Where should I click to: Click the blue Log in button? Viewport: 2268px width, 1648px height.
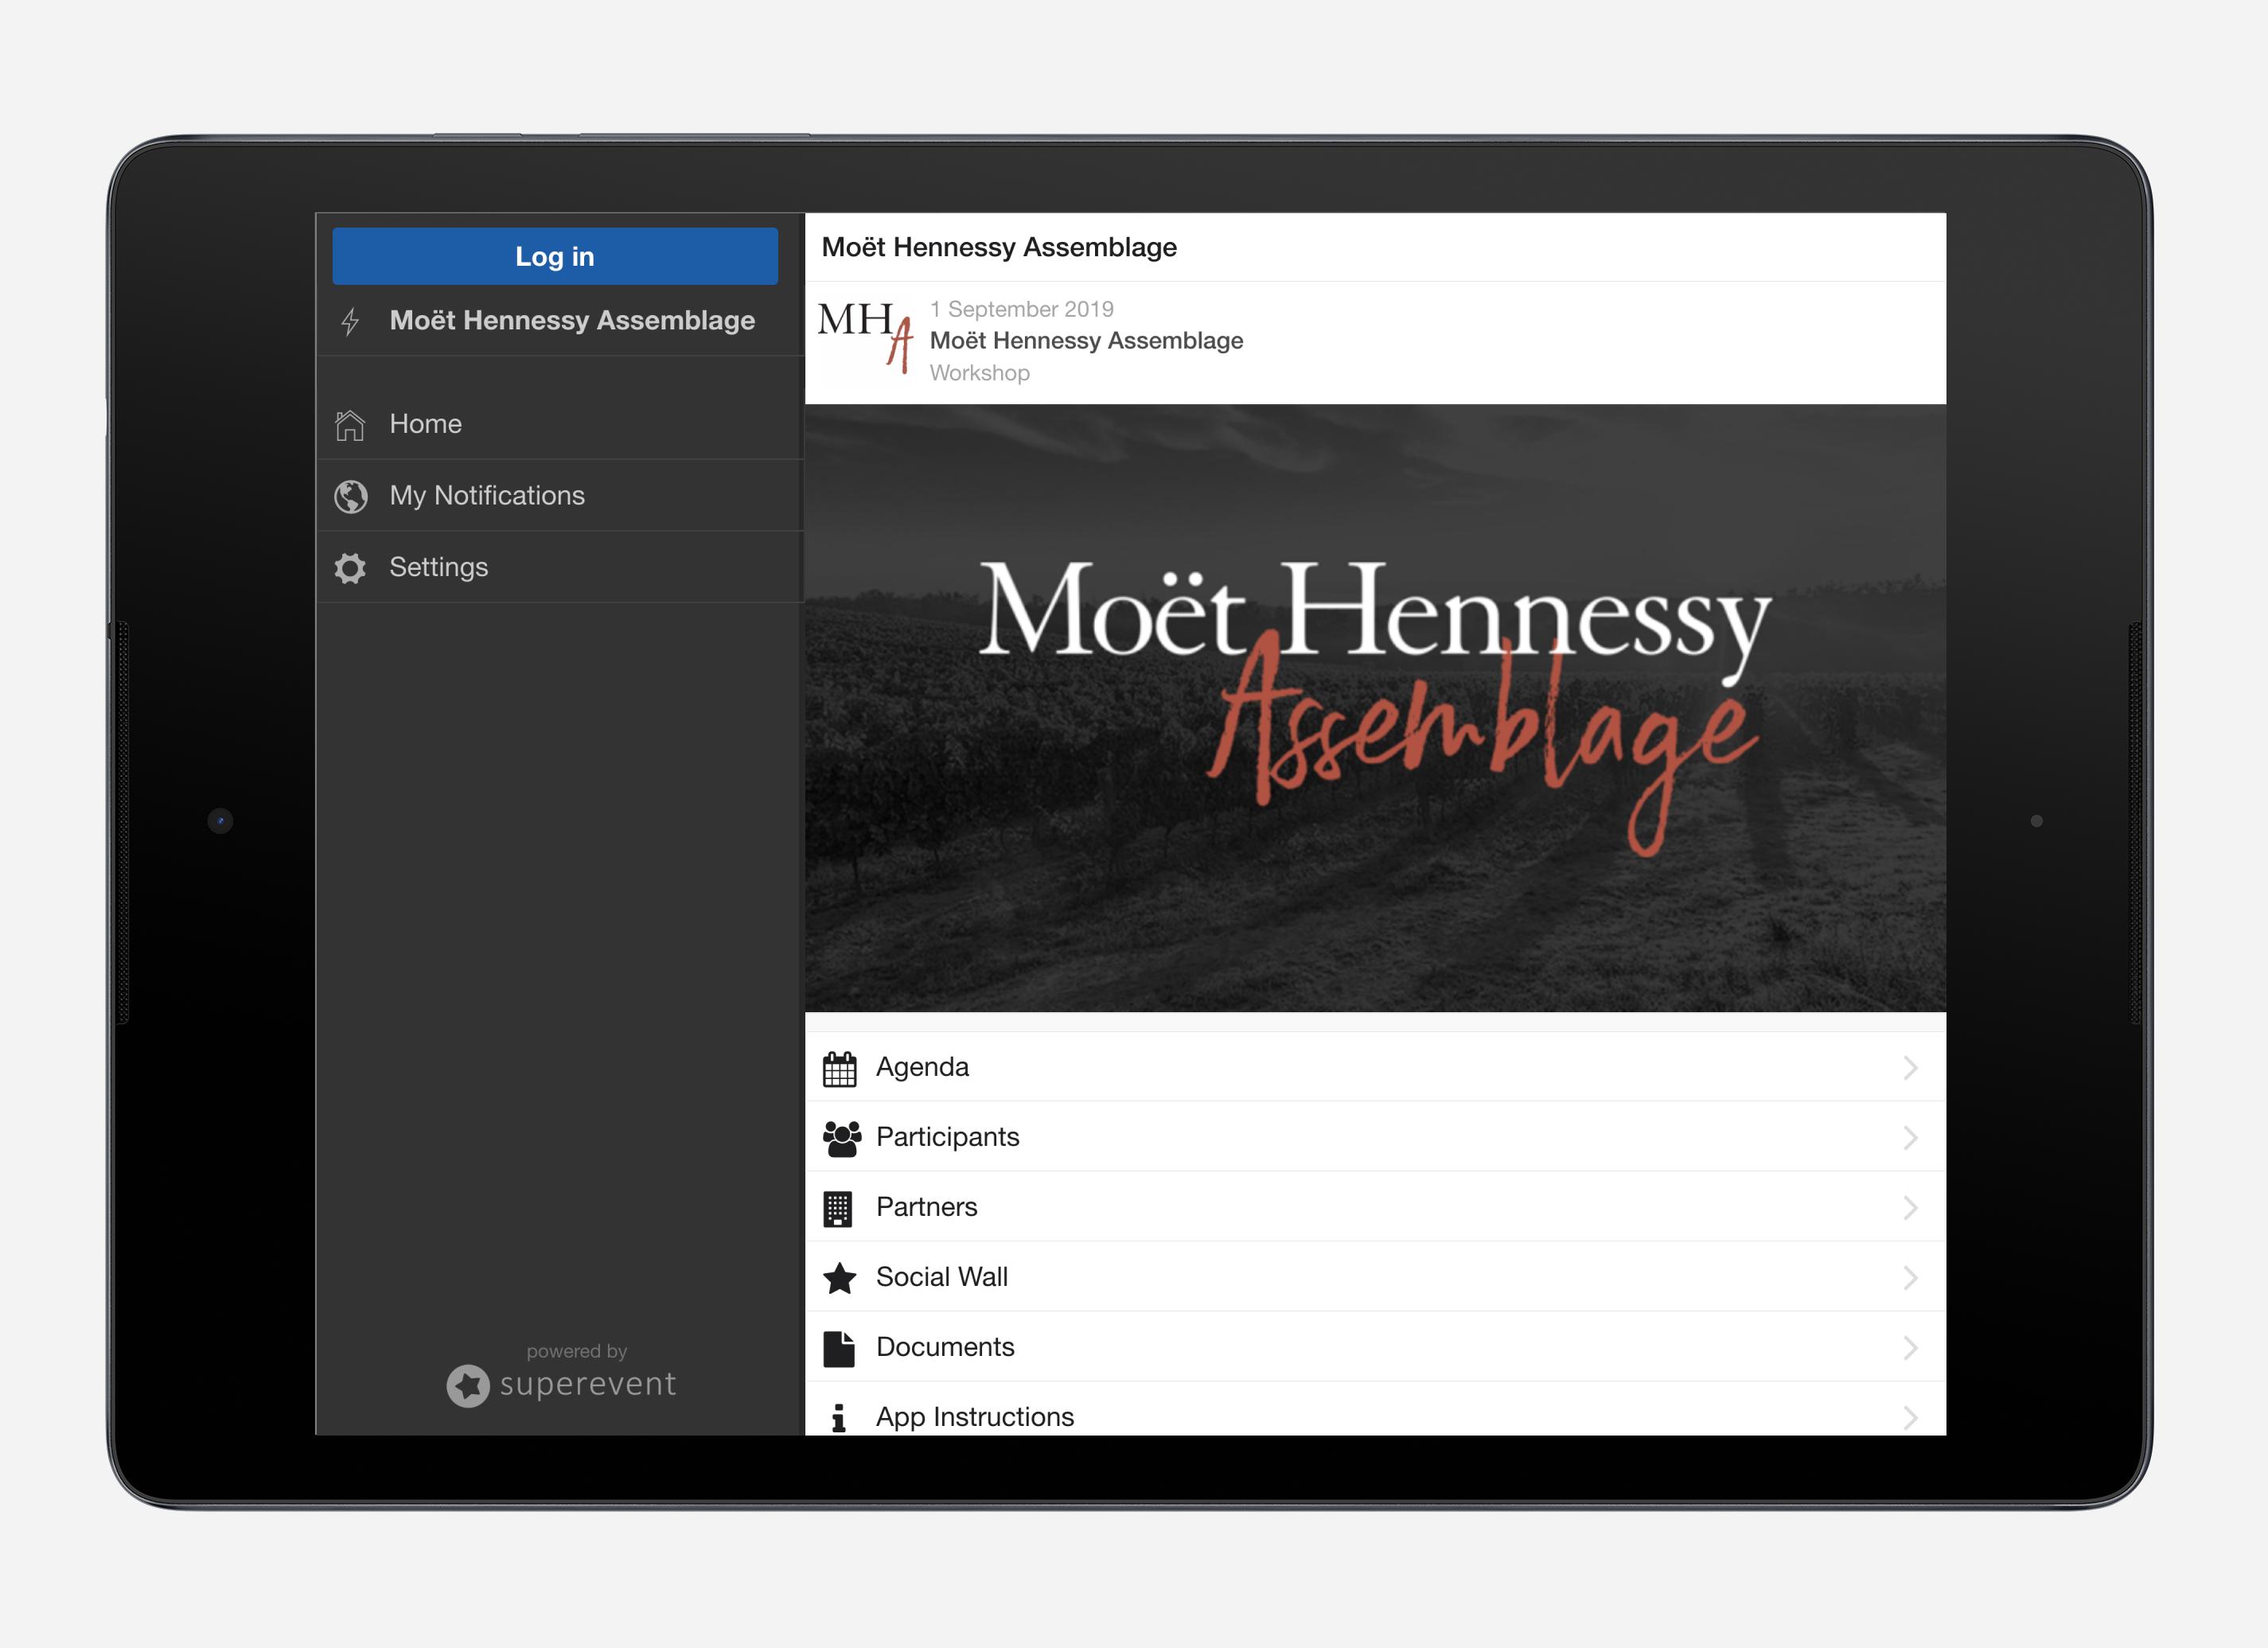click(x=555, y=256)
